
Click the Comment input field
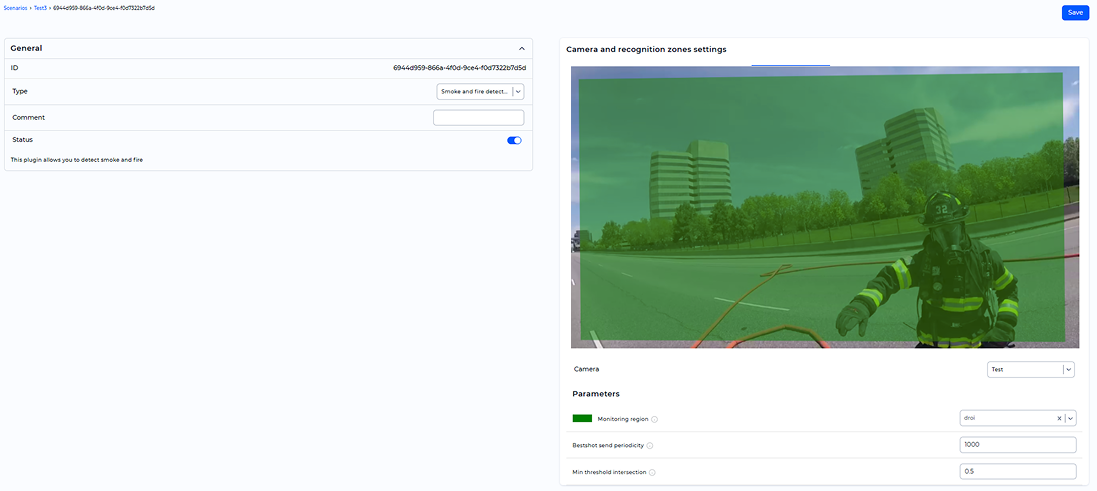pyautogui.click(x=478, y=118)
